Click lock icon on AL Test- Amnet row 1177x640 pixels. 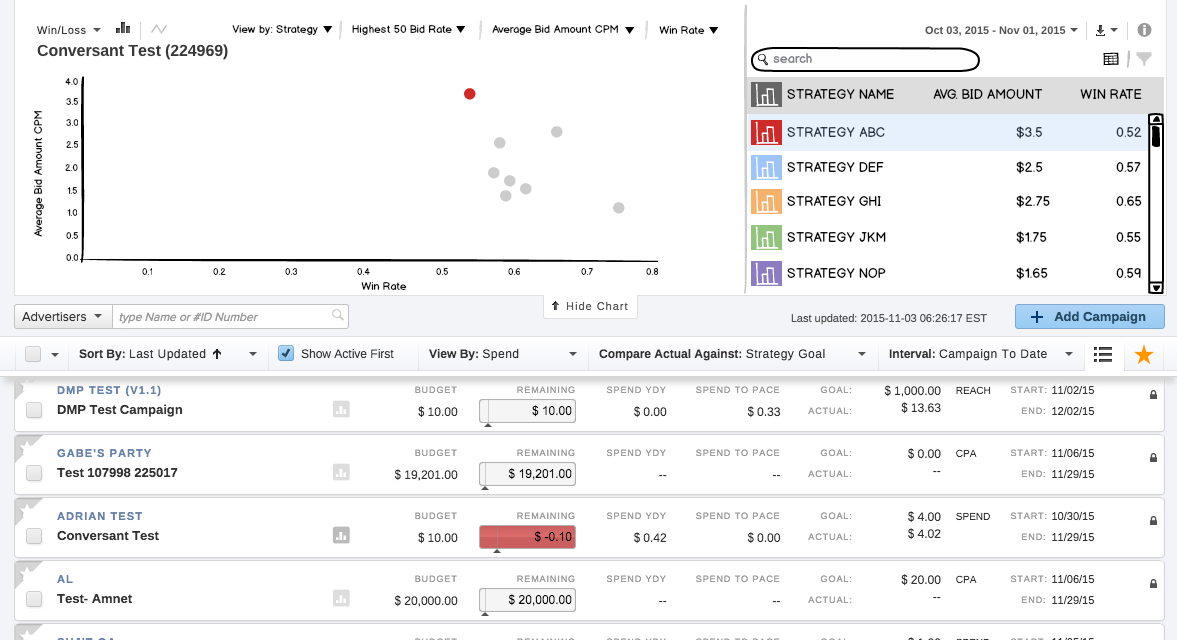[1153, 584]
